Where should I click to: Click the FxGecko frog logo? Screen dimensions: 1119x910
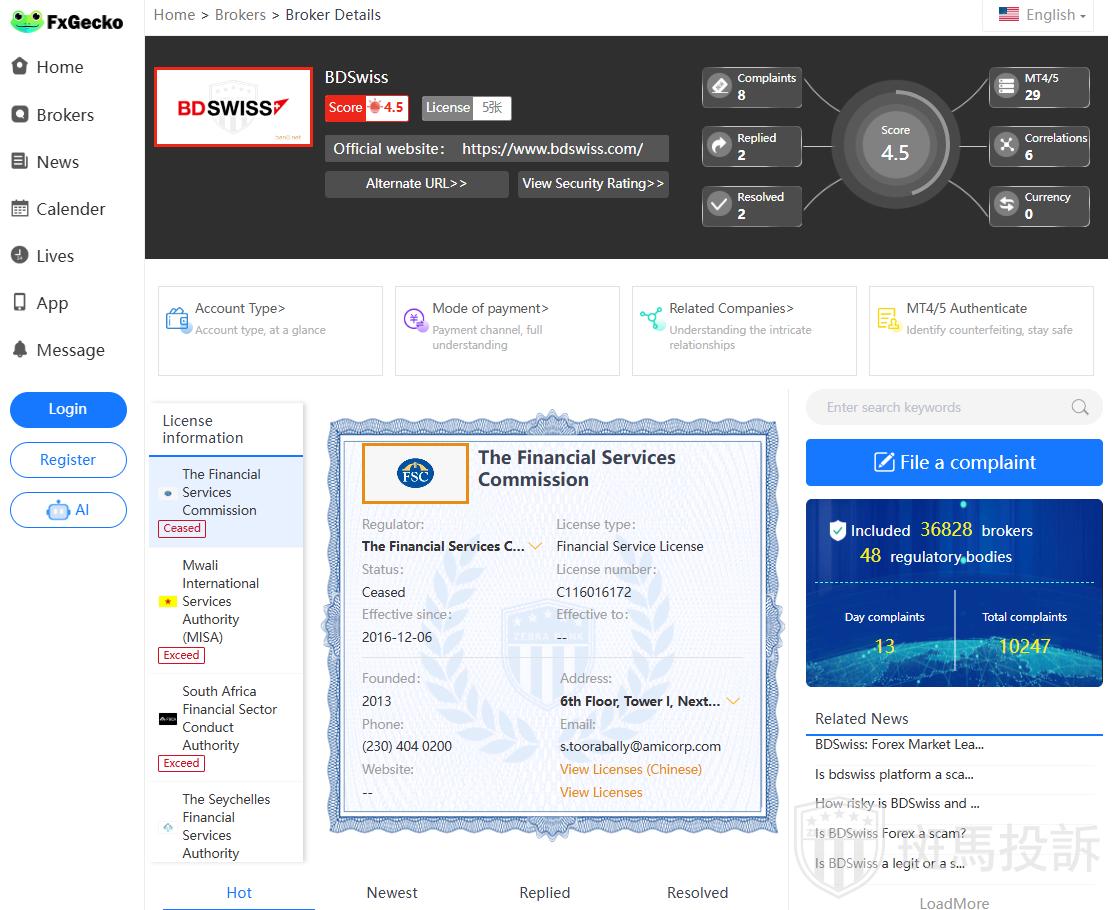[x=26, y=21]
